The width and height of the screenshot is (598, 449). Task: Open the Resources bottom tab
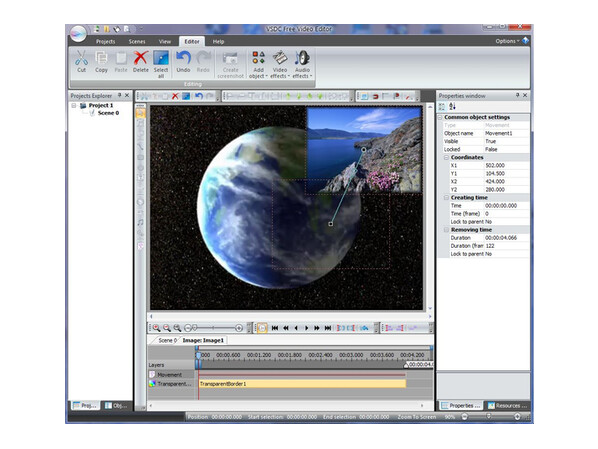pyautogui.click(x=507, y=406)
